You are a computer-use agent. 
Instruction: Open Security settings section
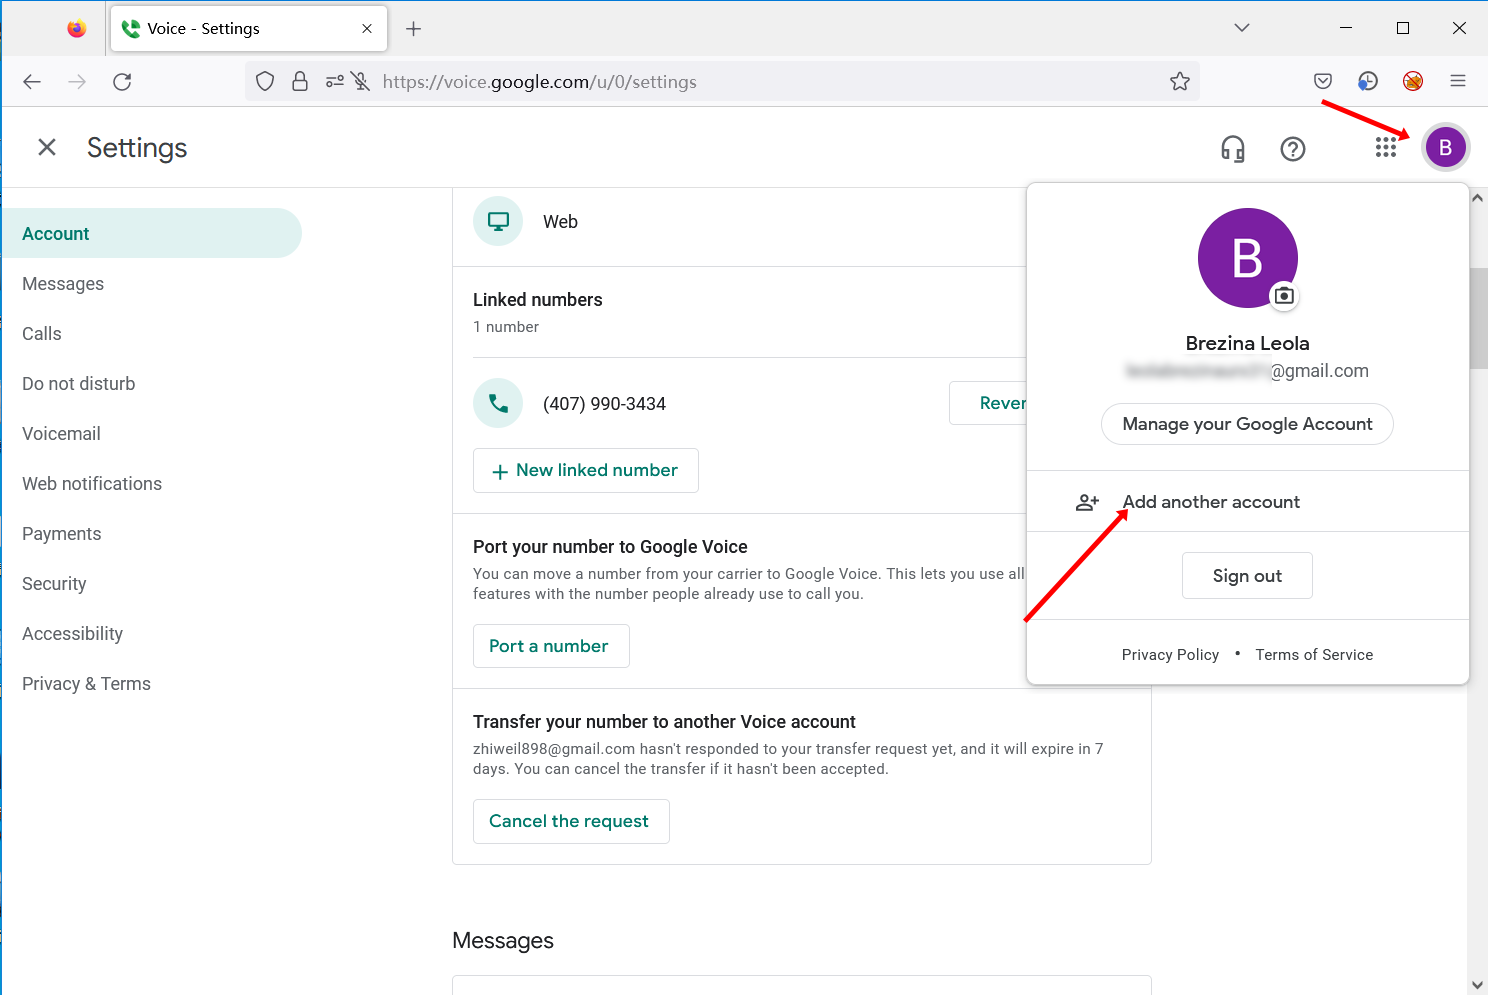[151, 584]
